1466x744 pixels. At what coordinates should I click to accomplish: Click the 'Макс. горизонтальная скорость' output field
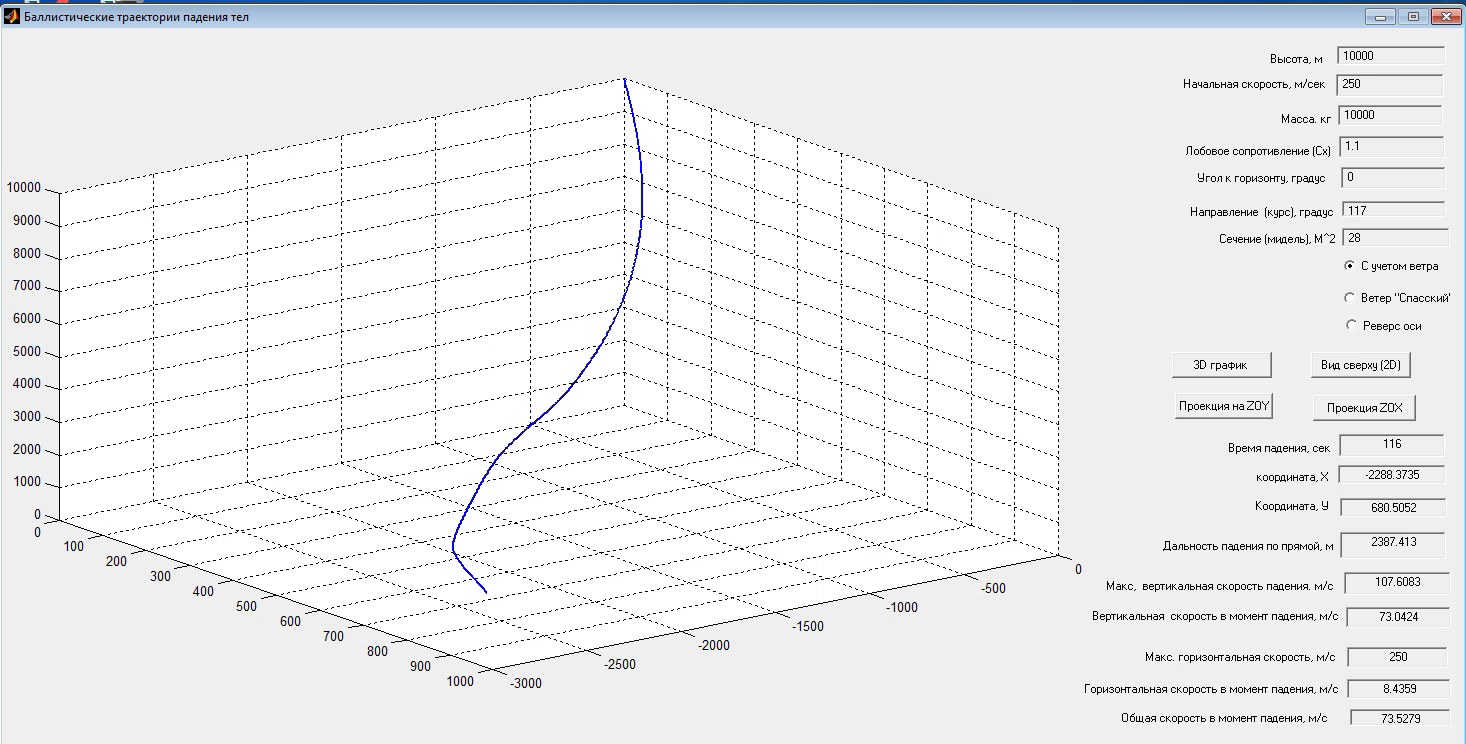1398,657
